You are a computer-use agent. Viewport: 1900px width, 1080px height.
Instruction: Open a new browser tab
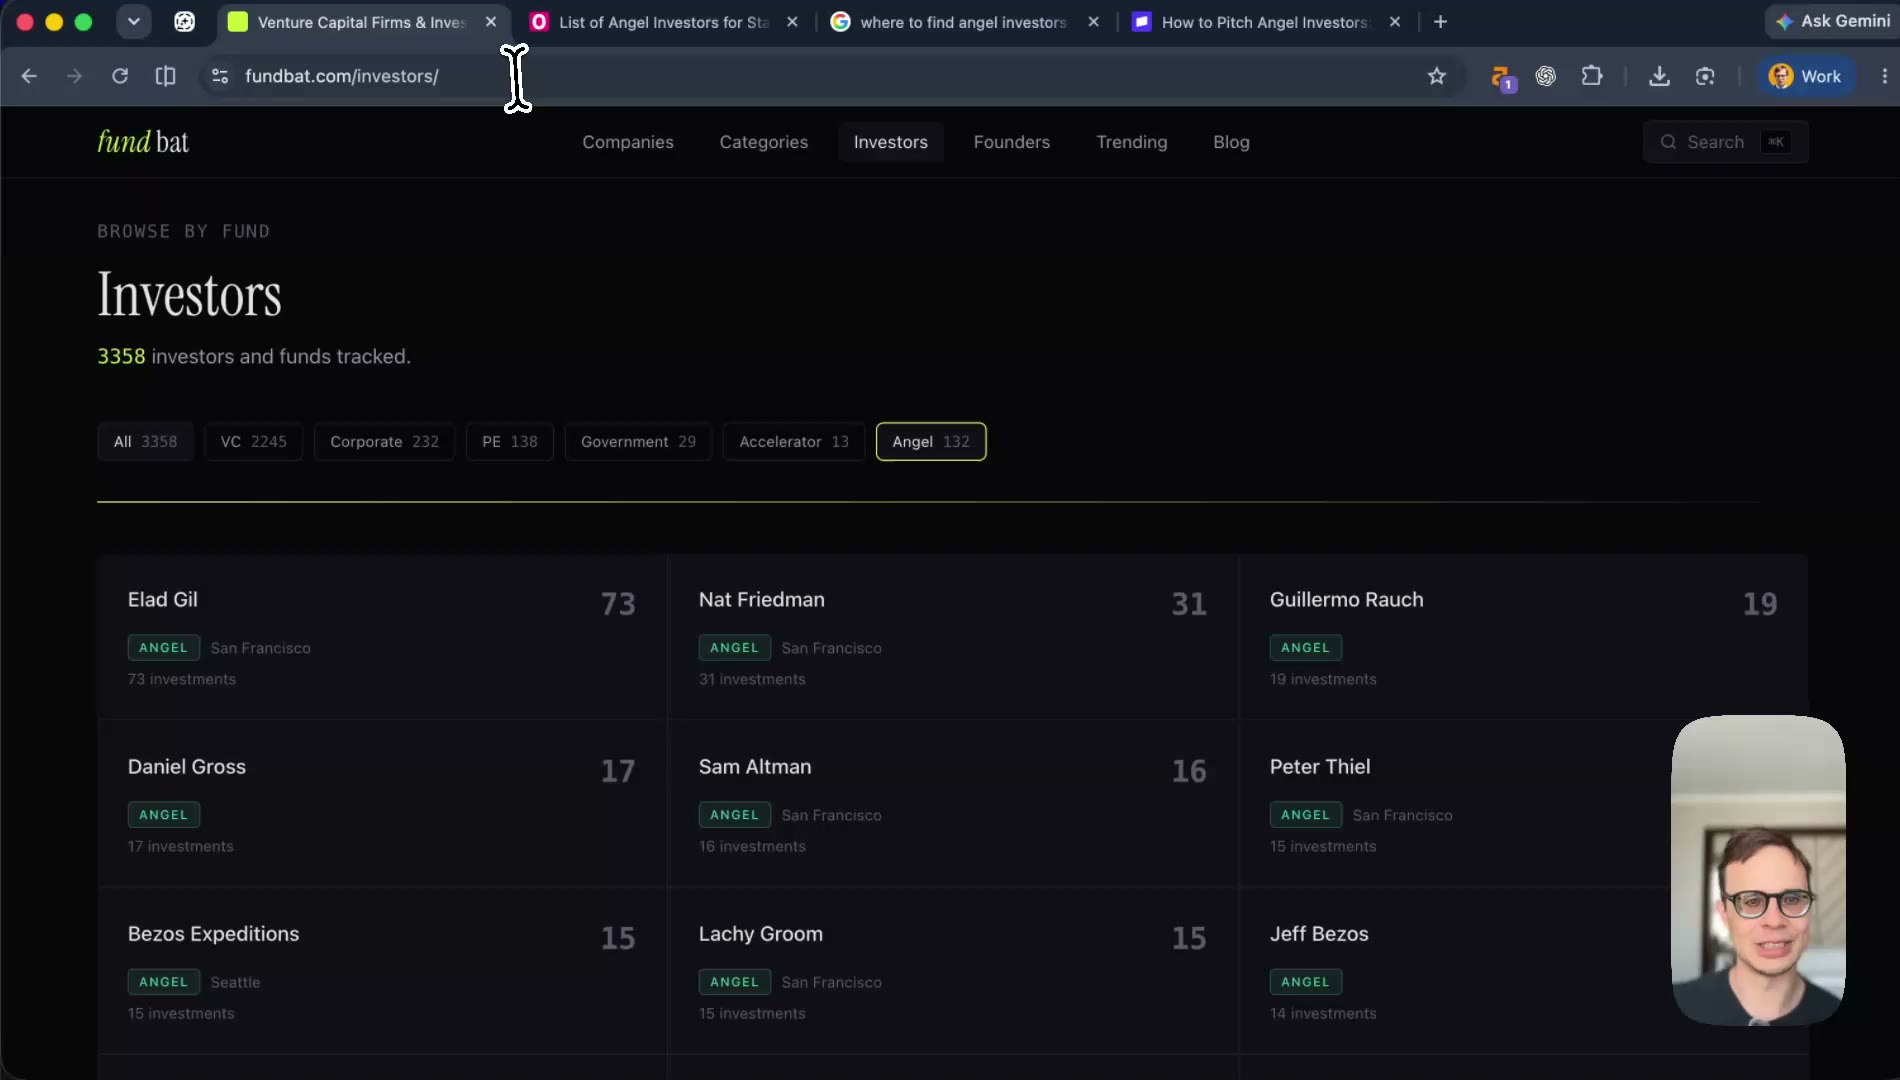(1440, 21)
